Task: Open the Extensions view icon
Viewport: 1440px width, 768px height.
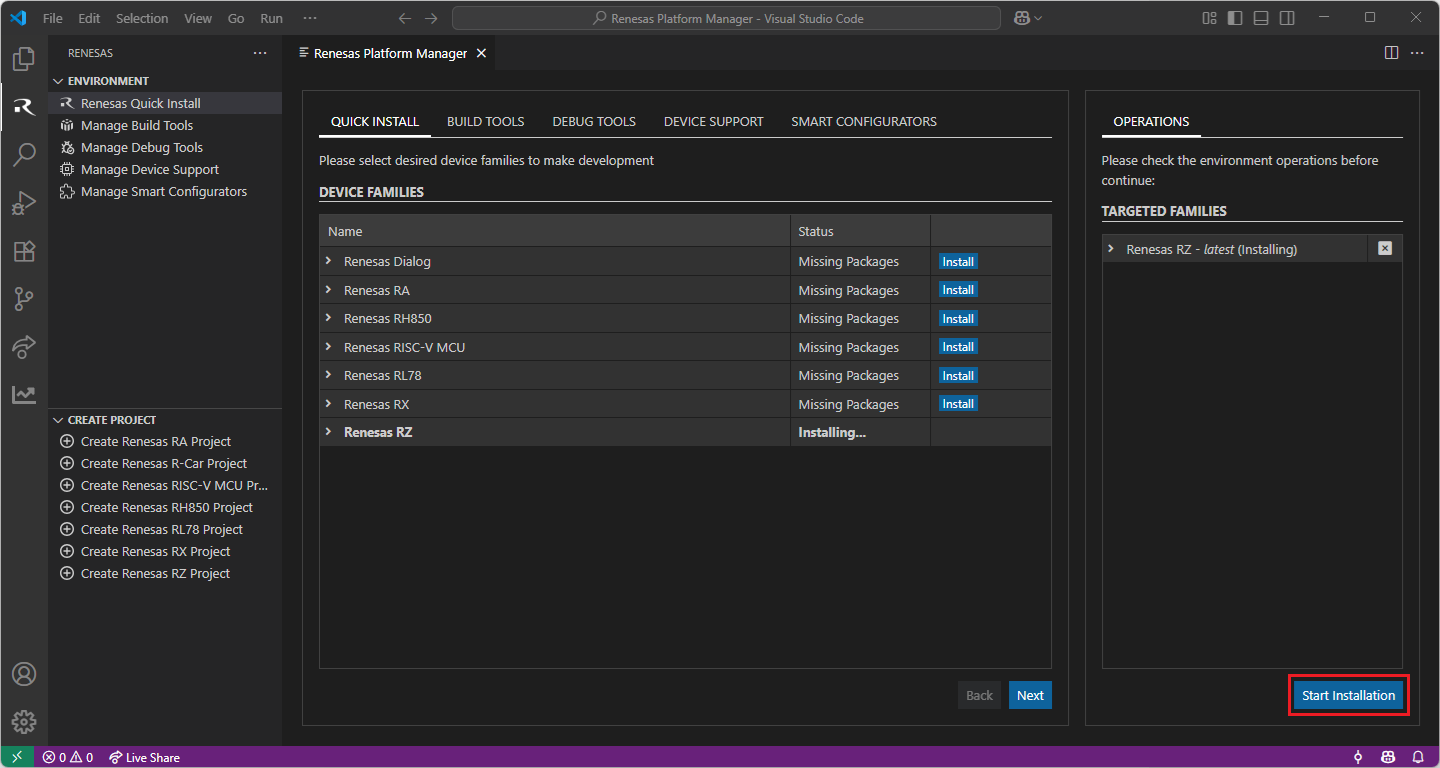Action: [x=24, y=251]
